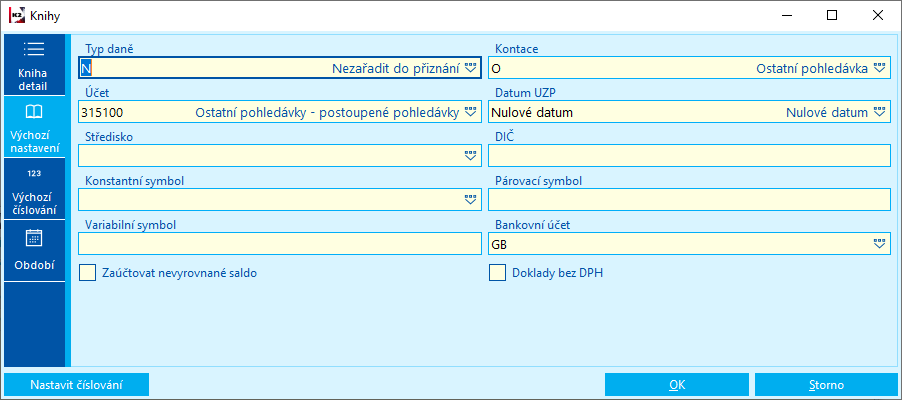
Task: Open Výchozí číslování tab
Action: coord(34,189)
